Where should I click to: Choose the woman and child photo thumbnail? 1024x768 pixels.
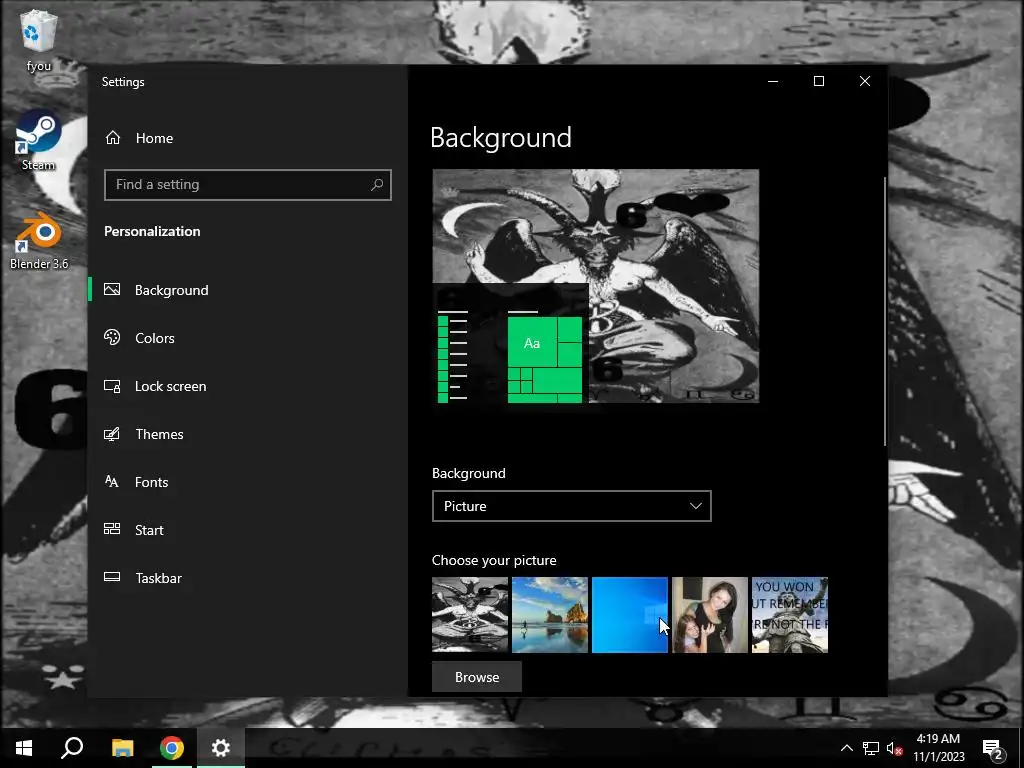point(710,615)
